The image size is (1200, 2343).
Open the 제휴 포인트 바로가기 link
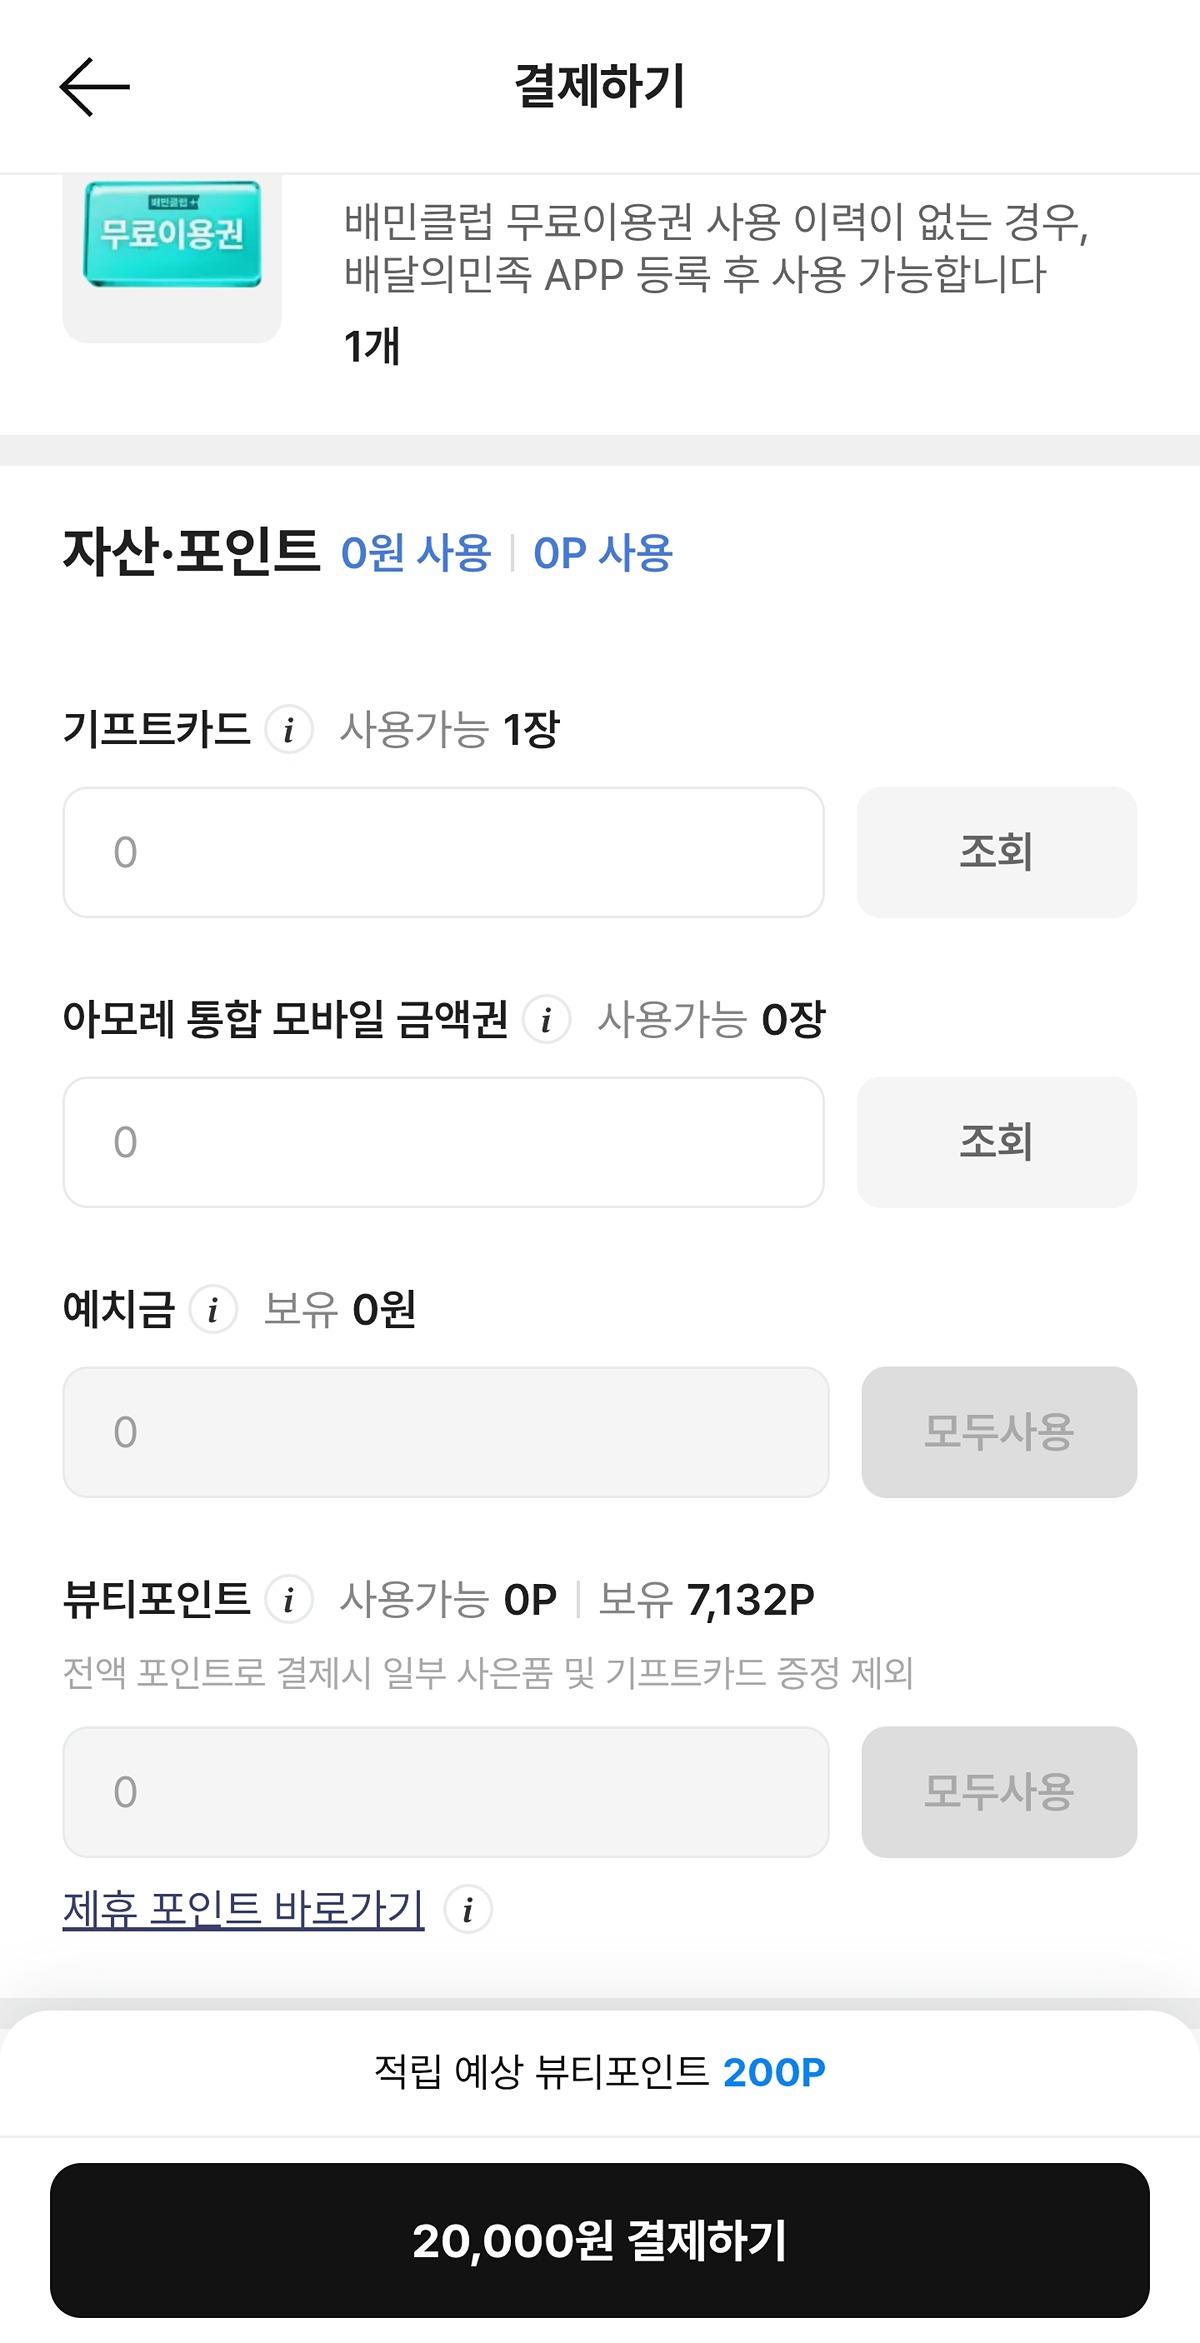[244, 1909]
